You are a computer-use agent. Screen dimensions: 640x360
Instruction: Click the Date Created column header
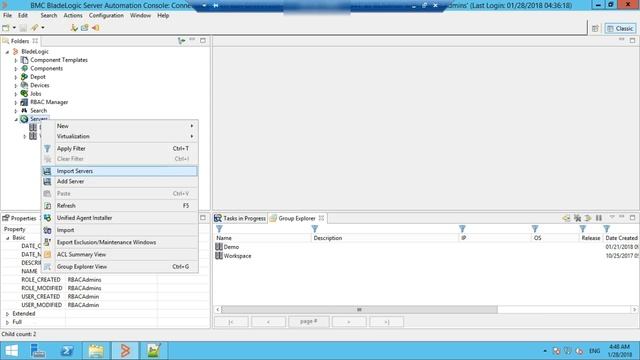(x=621, y=238)
